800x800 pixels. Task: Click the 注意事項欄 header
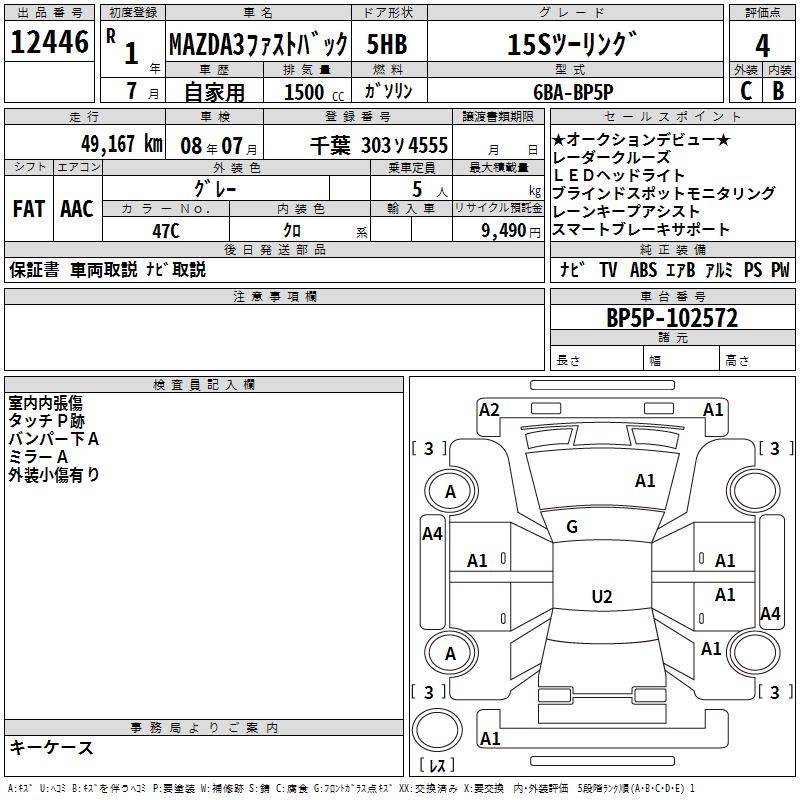[x=274, y=296]
